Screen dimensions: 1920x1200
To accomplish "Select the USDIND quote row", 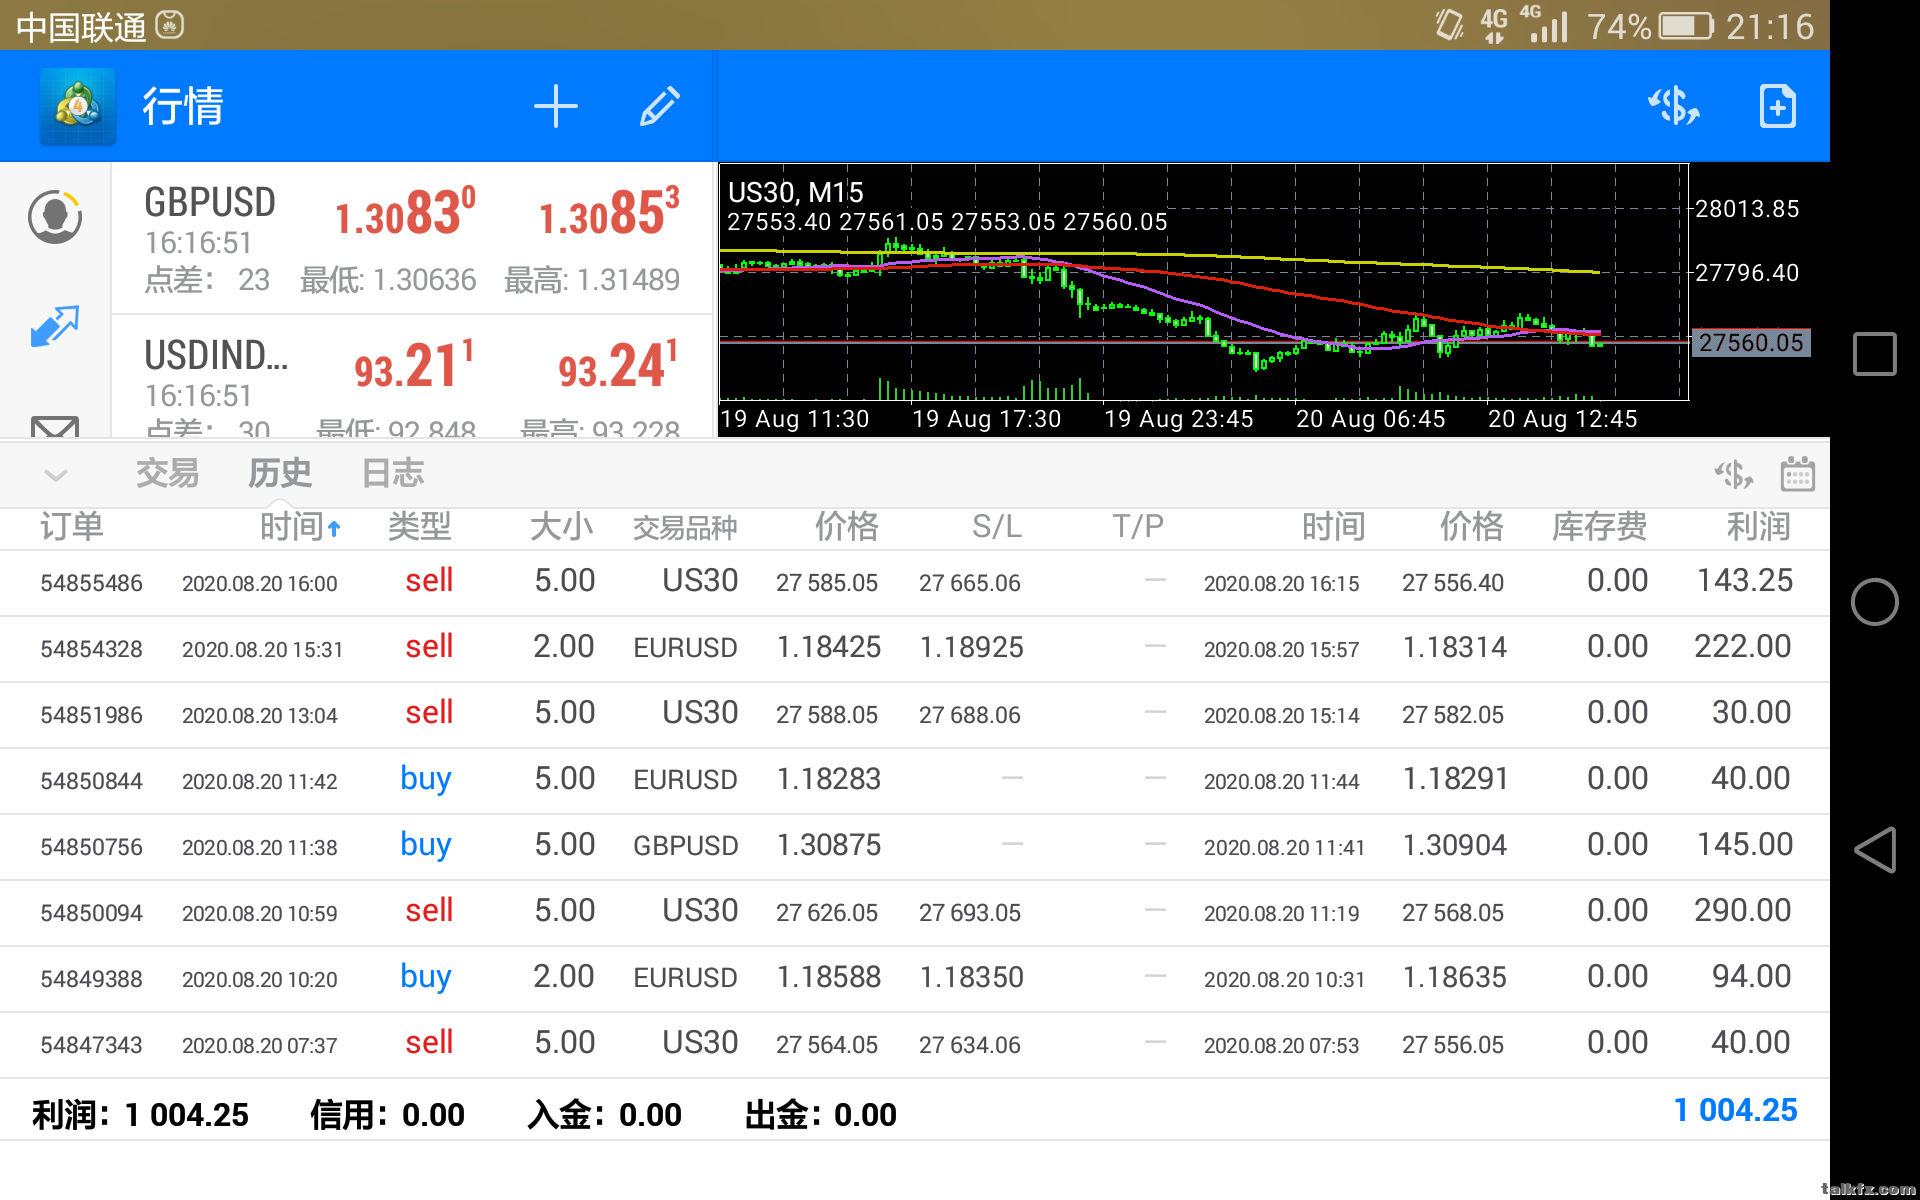I will pyautogui.click(x=412, y=377).
